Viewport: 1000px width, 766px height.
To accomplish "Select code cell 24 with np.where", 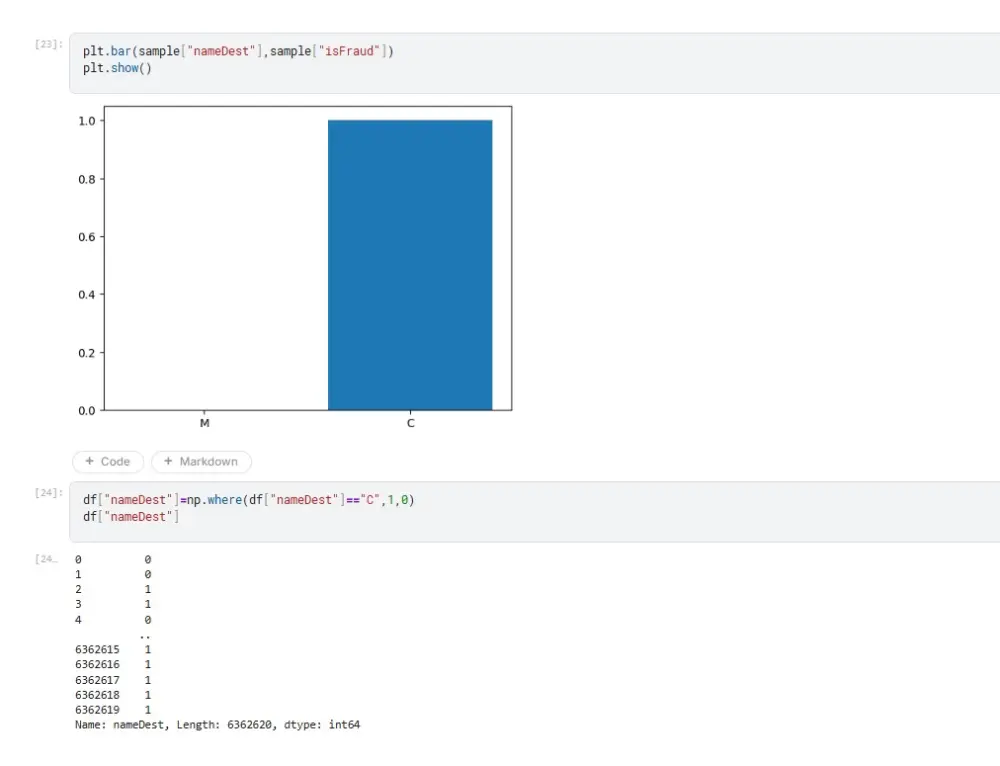I will (534, 512).
